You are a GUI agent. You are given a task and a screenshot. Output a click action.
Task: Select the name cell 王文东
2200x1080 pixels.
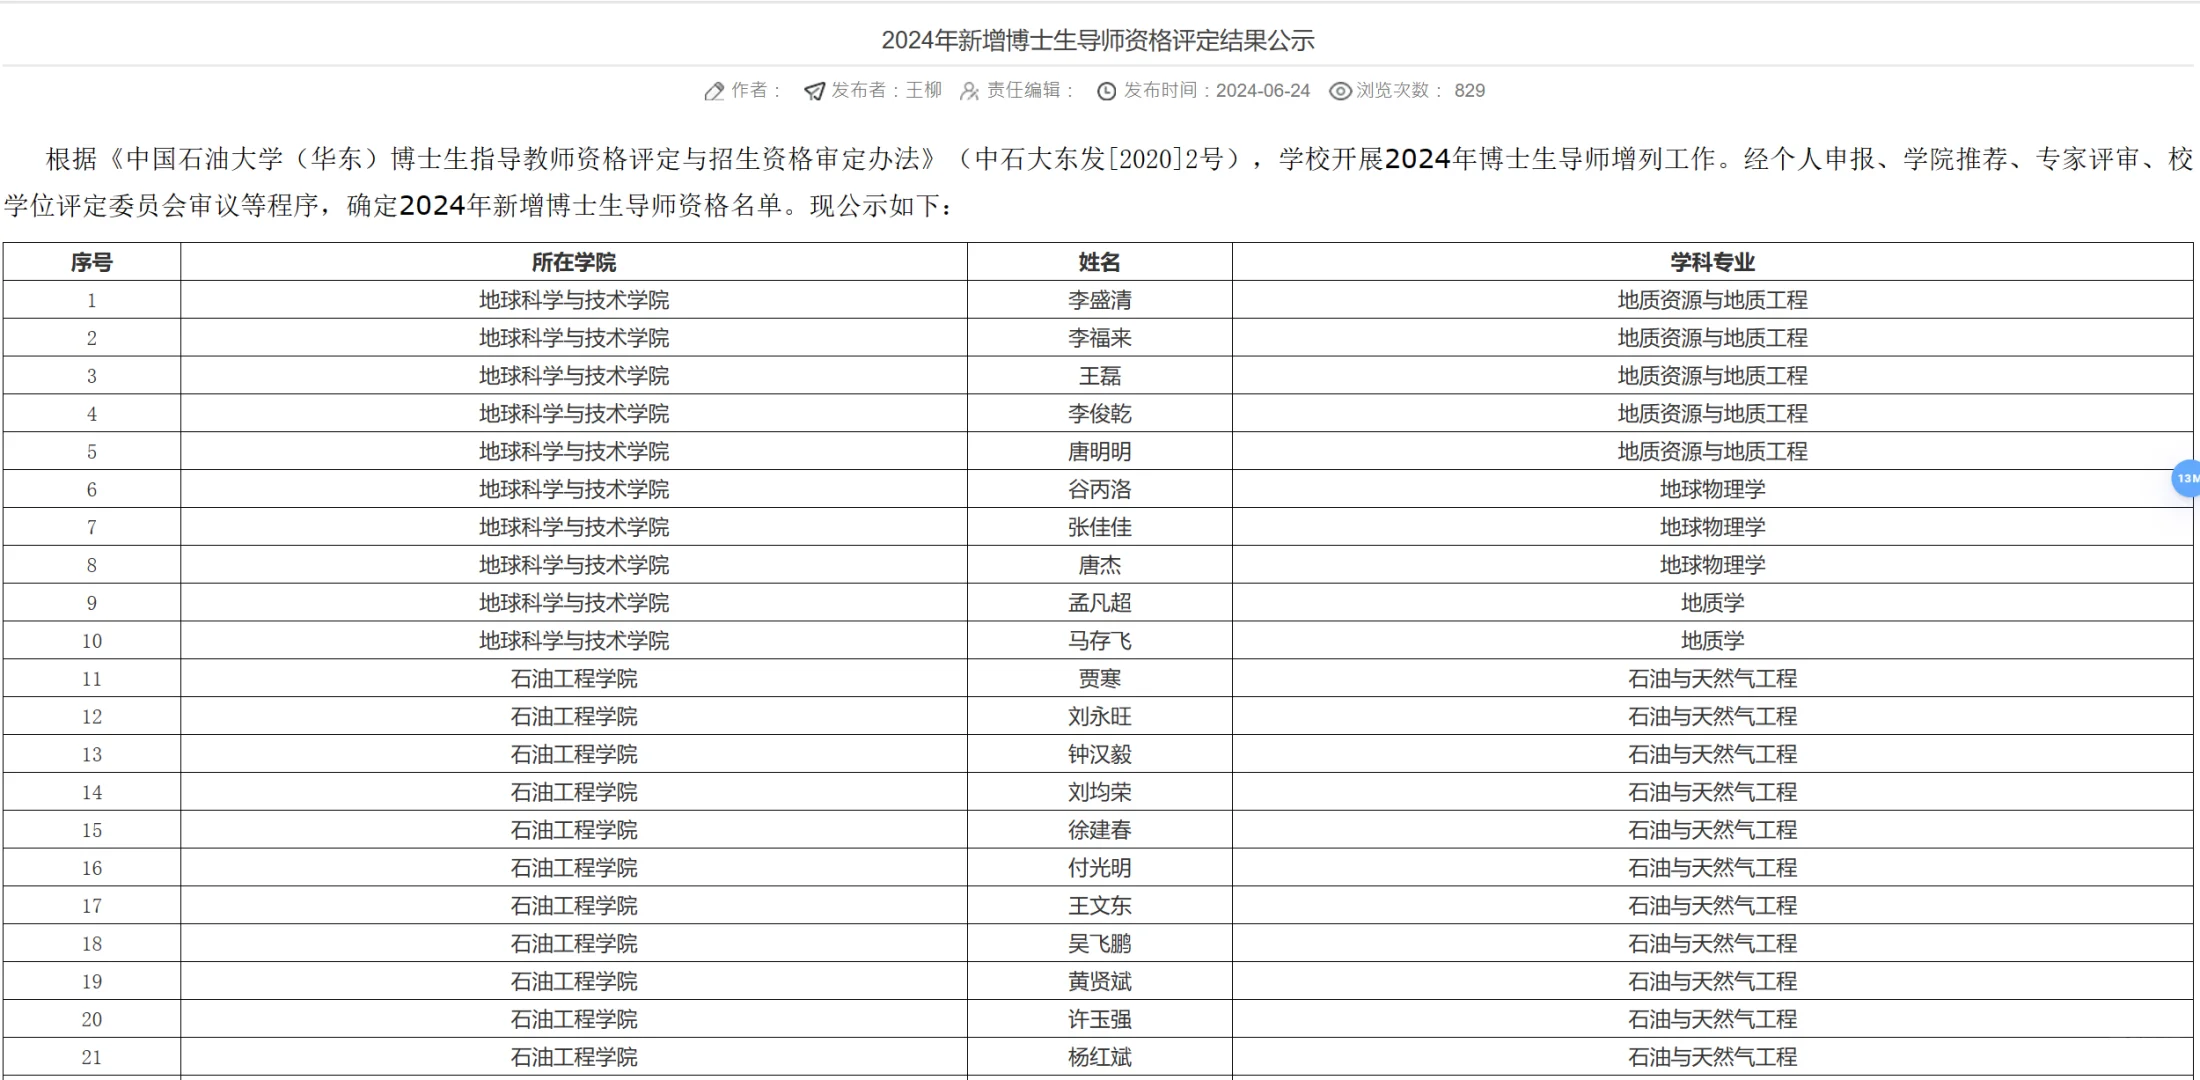pyautogui.click(x=1100, y=906)
